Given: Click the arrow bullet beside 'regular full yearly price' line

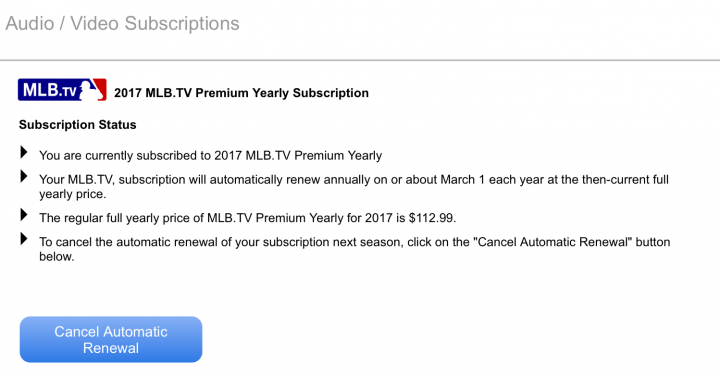Looking at the screenshot, I should [24, 214].
